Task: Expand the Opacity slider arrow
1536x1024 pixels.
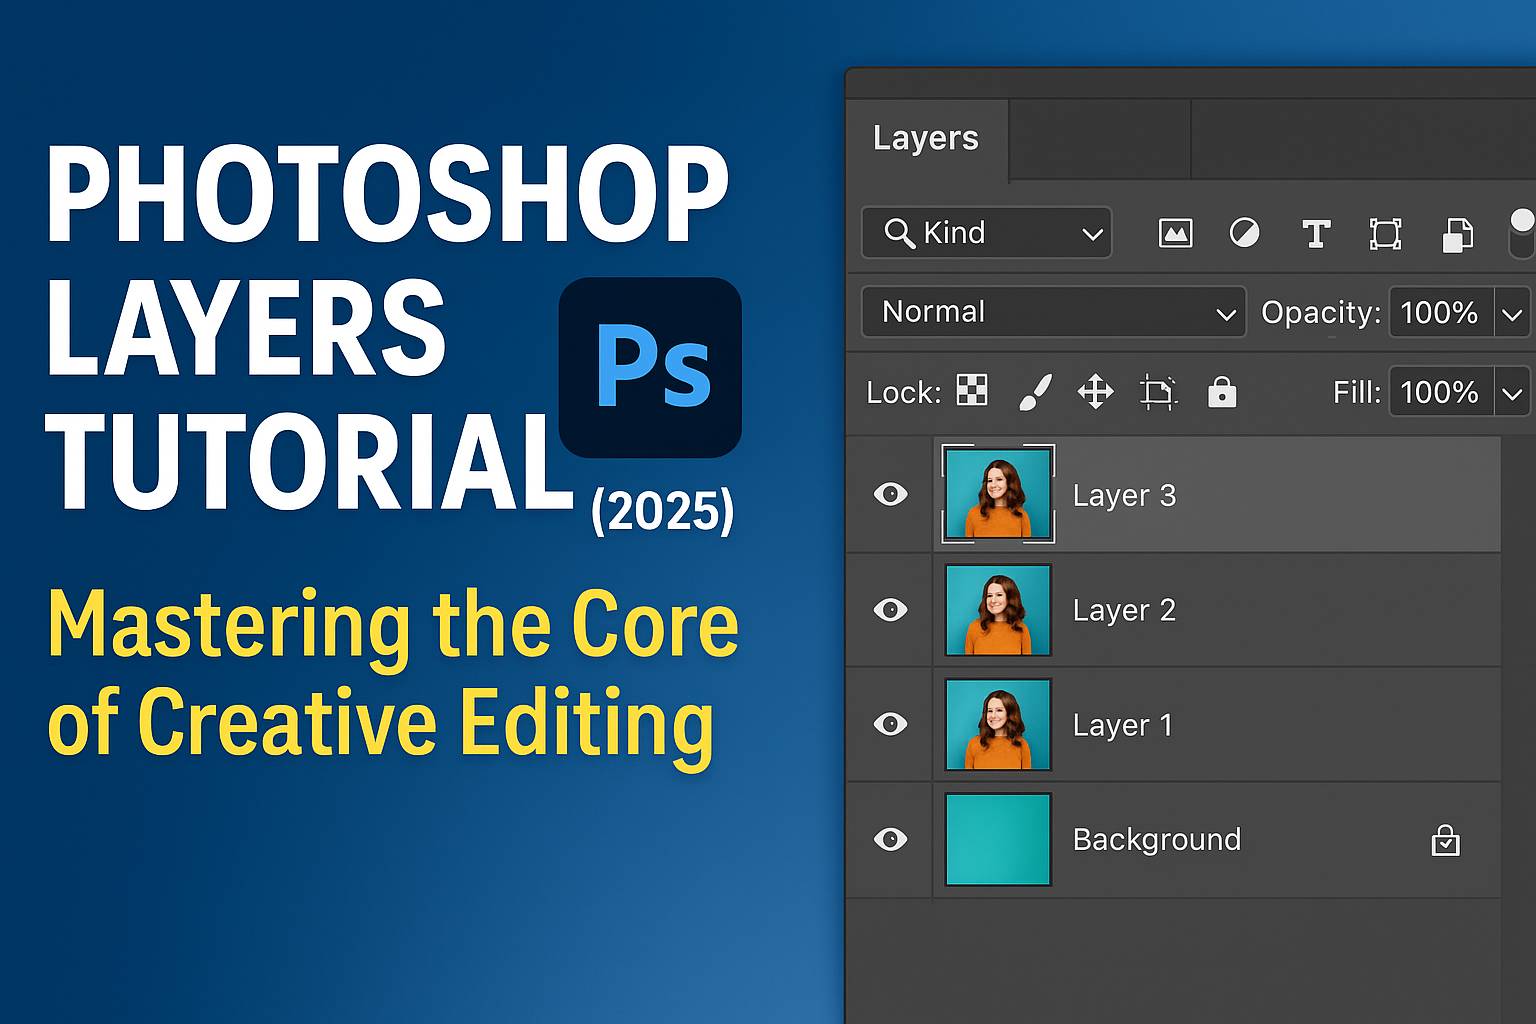Action: 1512,313
